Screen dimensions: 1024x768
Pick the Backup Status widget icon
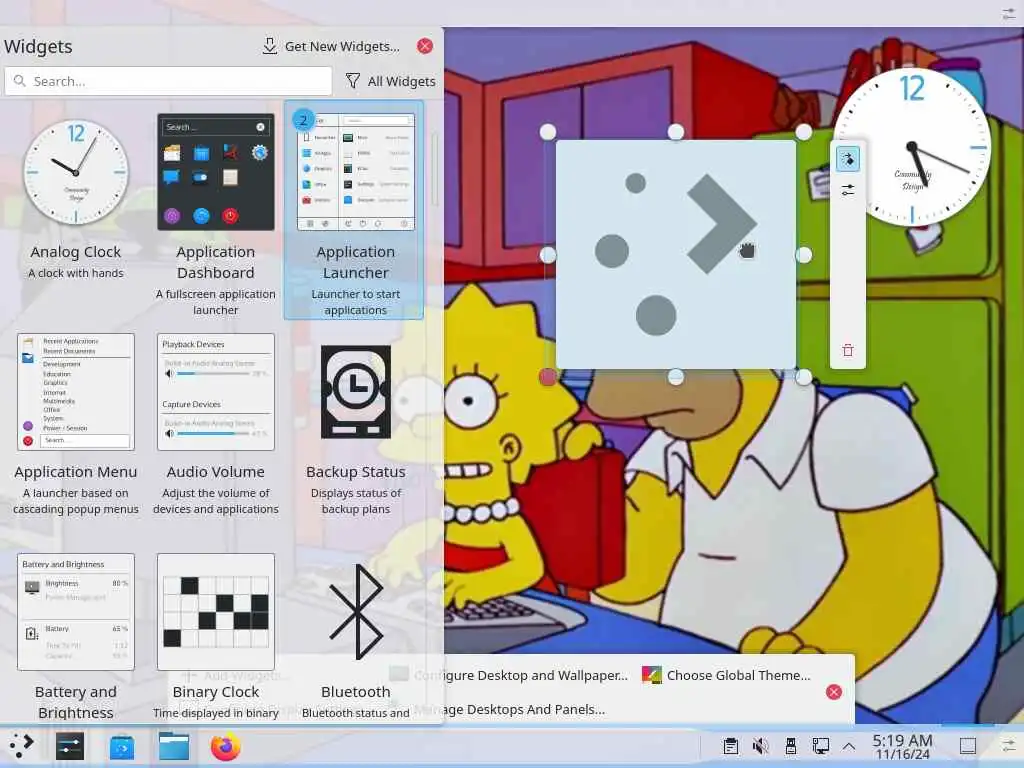pyautogui.click(x=356, y=392)
